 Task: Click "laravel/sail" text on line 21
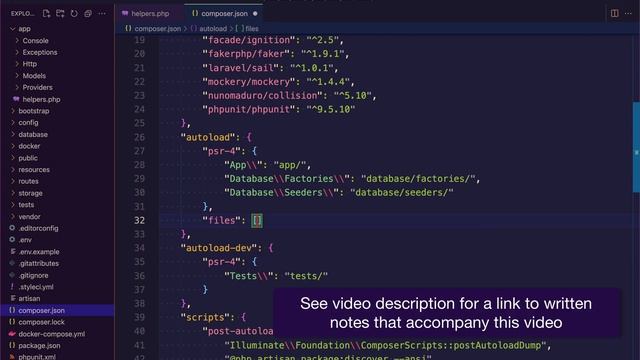pyautogui.click(x=240, y=68)
